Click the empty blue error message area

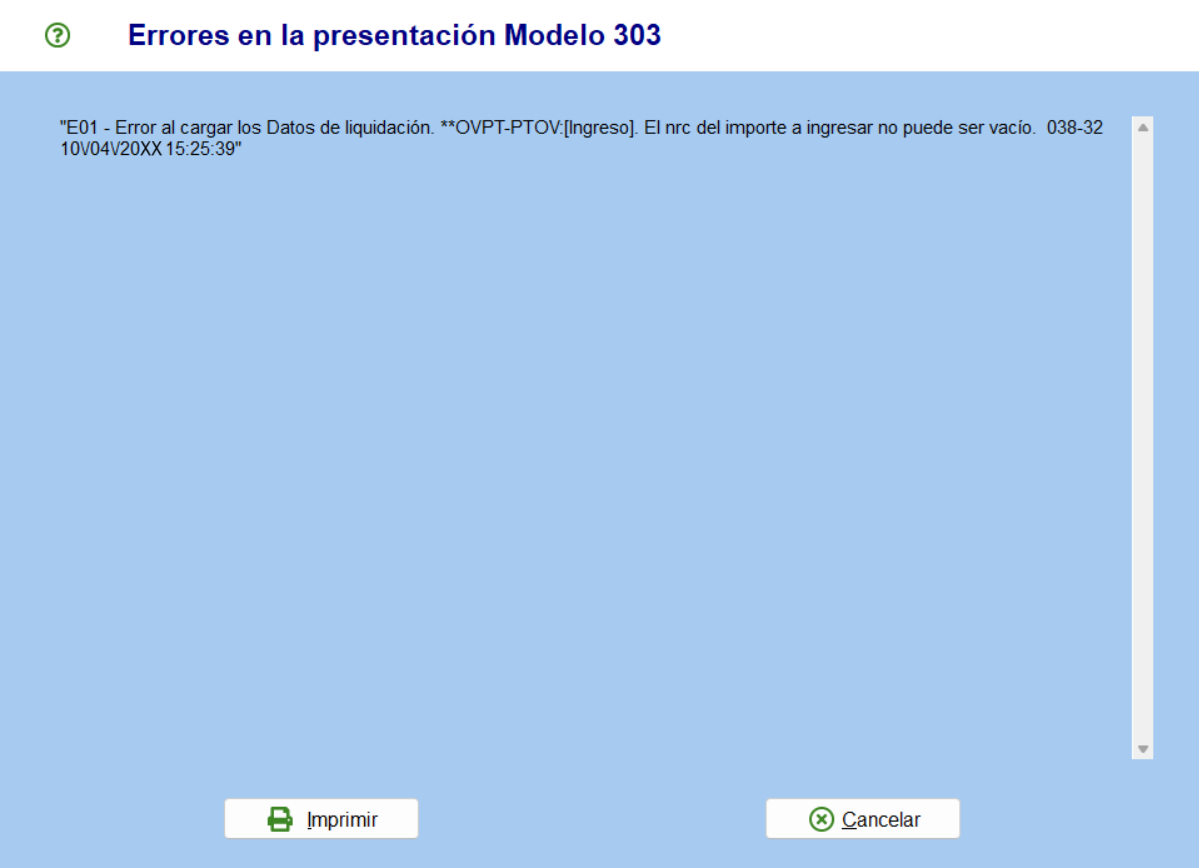click(590, 450)
